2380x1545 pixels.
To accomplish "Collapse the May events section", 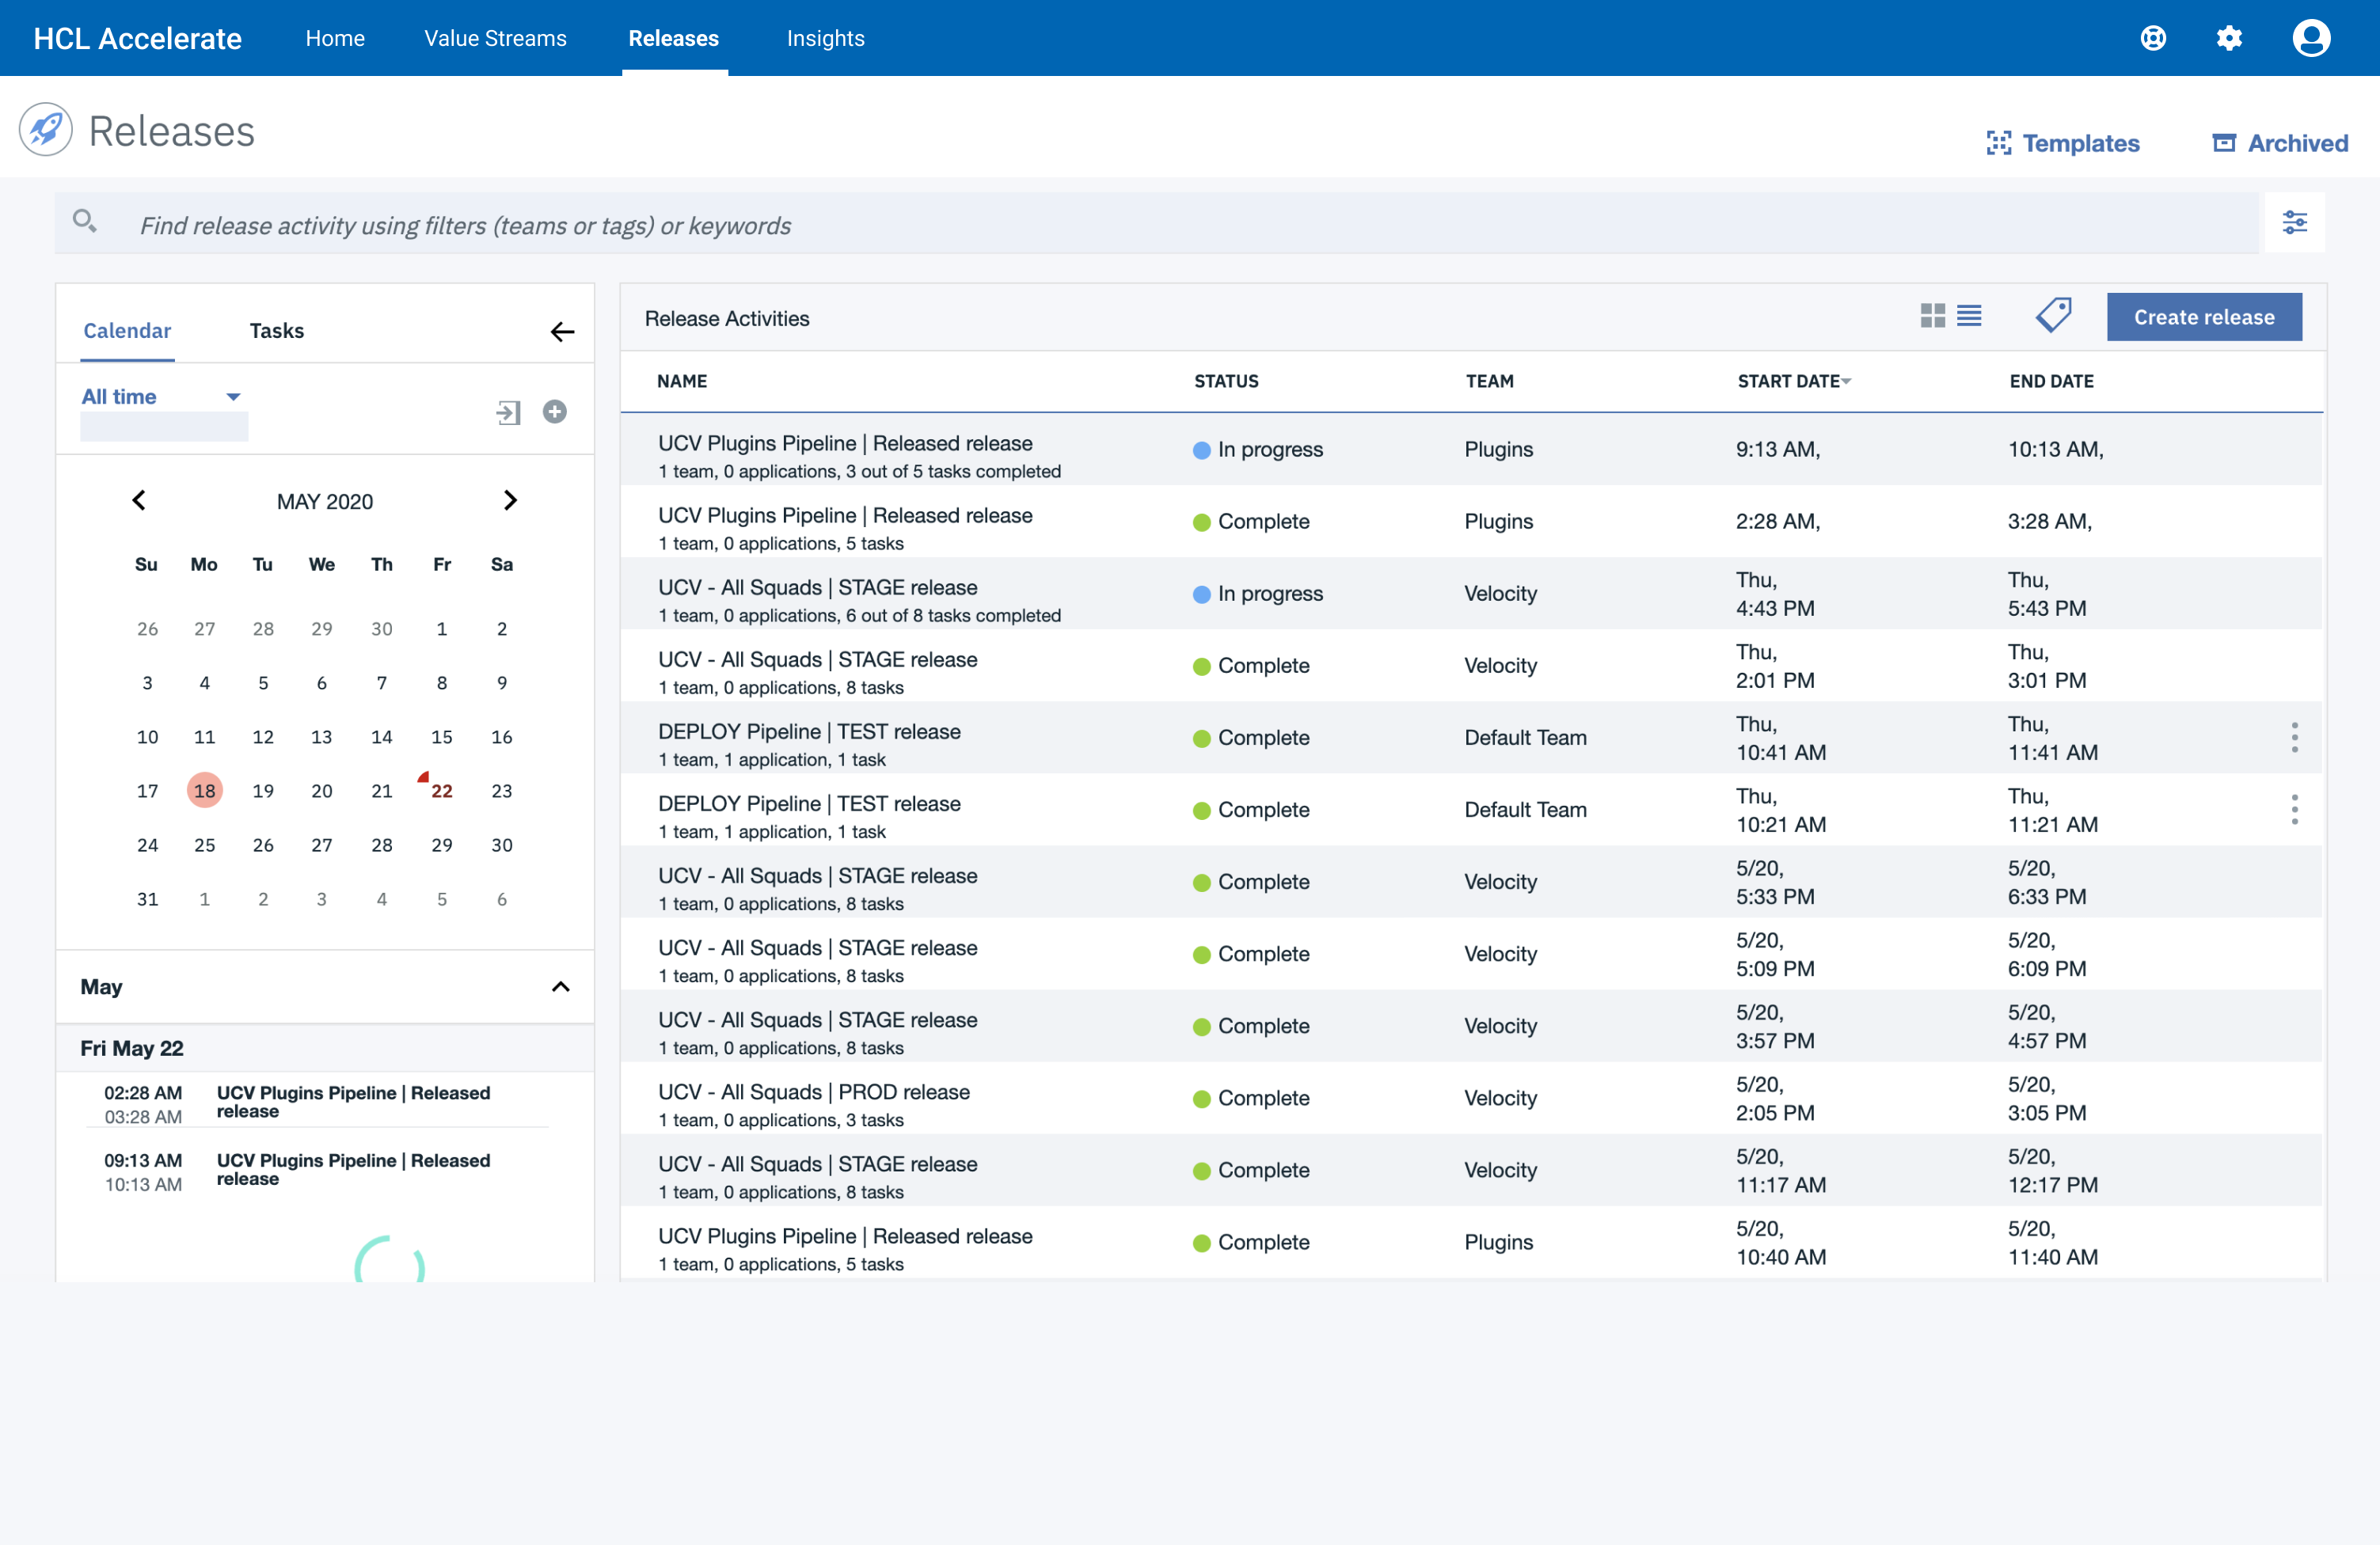I will (x=560, y=987).
